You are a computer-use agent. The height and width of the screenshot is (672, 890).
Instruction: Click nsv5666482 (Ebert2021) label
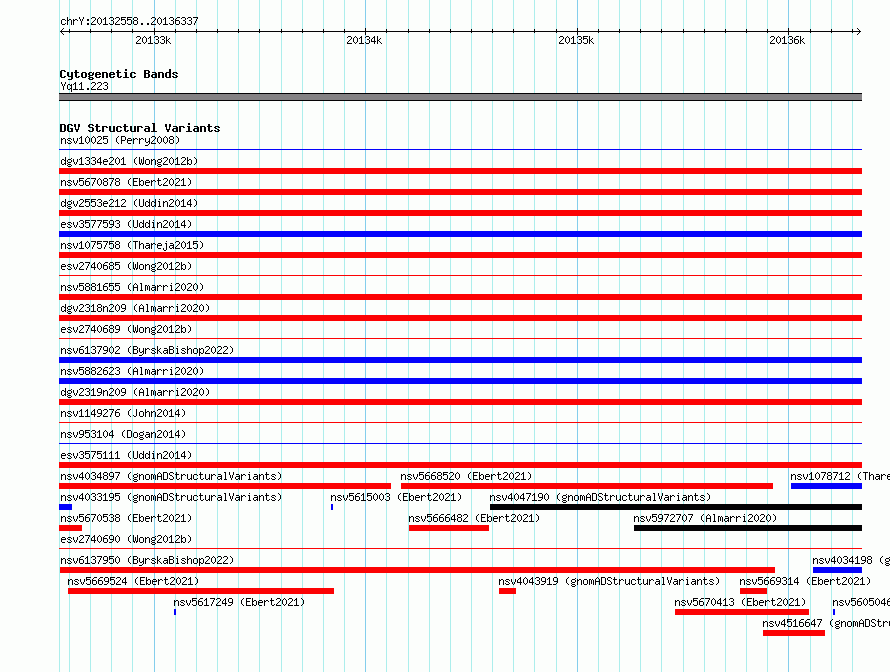[474, 518]
